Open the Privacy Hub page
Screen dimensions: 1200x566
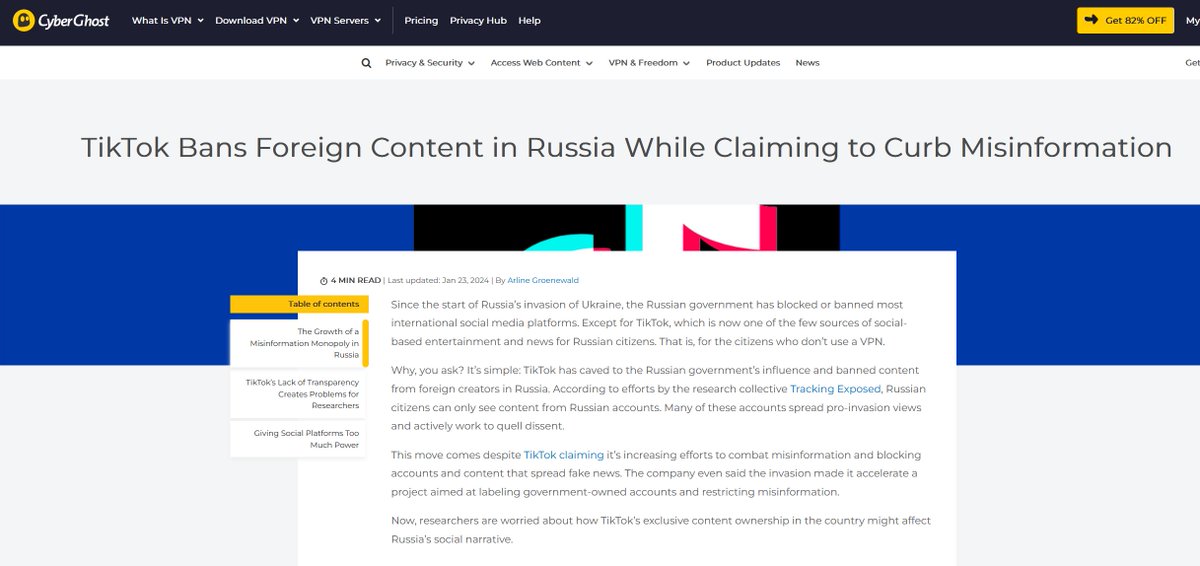[x=478, y=20]
